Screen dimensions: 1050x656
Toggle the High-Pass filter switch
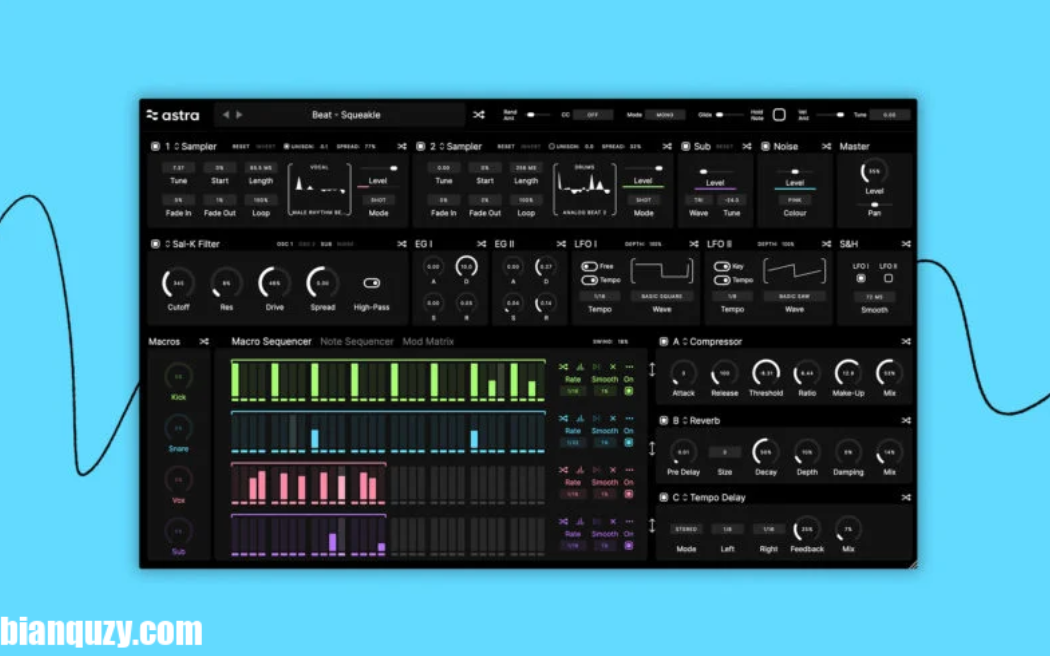coord(371,283)
